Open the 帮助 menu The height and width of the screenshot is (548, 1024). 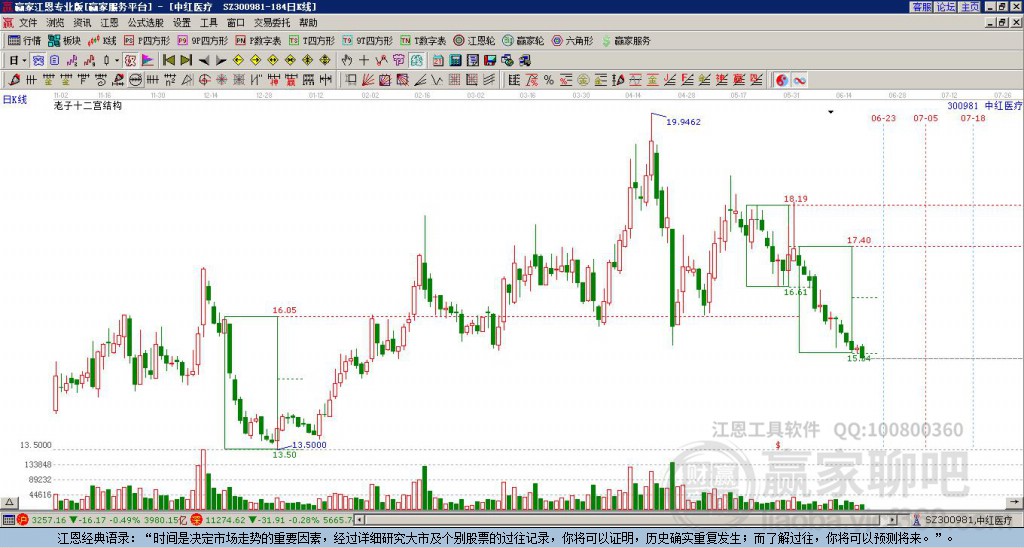coord(308,23)
